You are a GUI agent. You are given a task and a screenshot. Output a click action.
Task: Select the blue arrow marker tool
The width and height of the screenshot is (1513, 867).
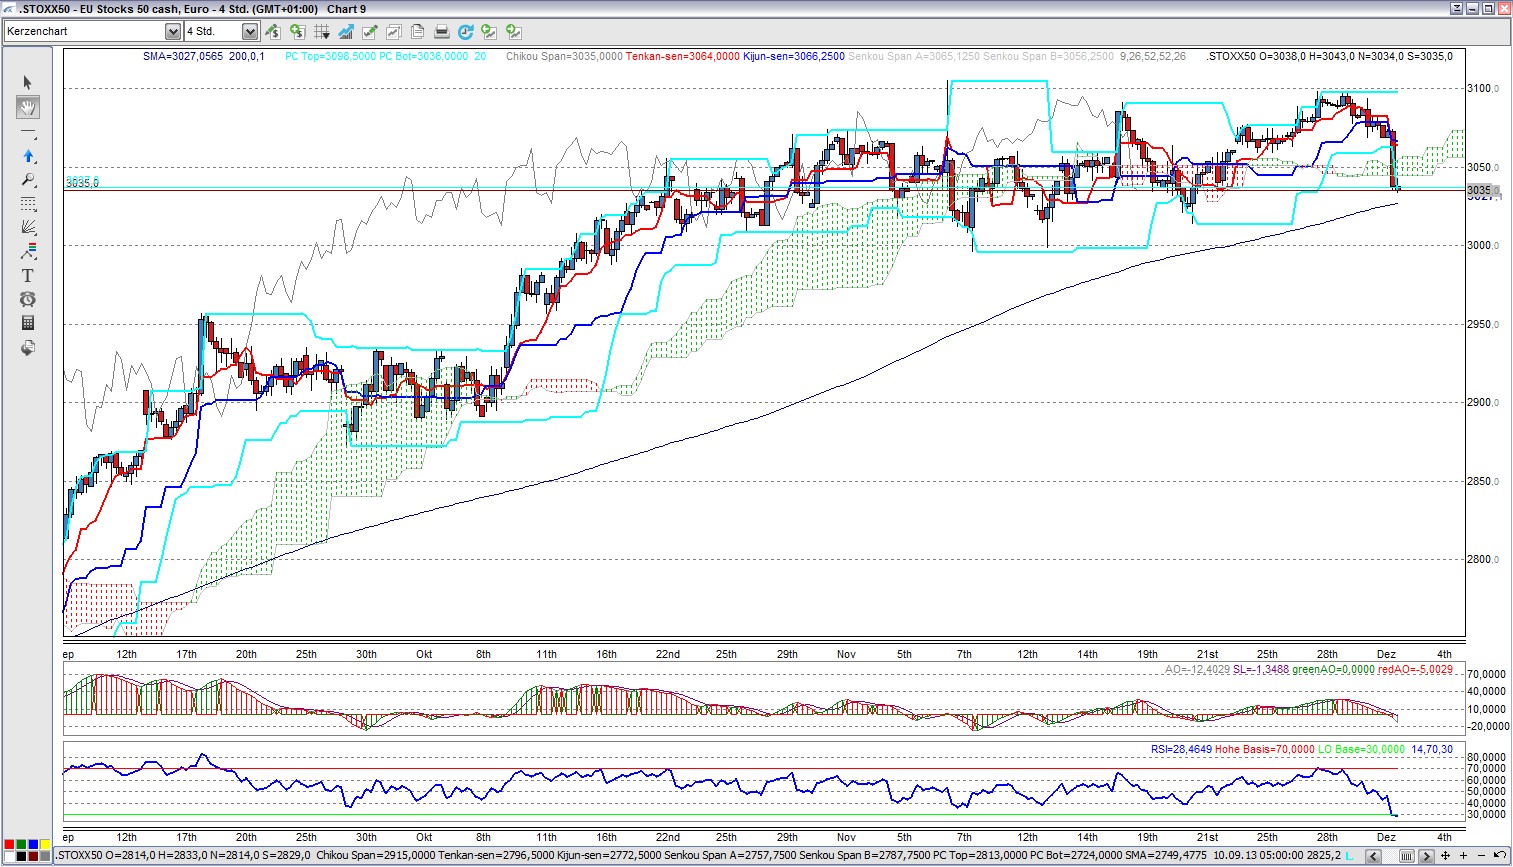click(x=28, y=156)
